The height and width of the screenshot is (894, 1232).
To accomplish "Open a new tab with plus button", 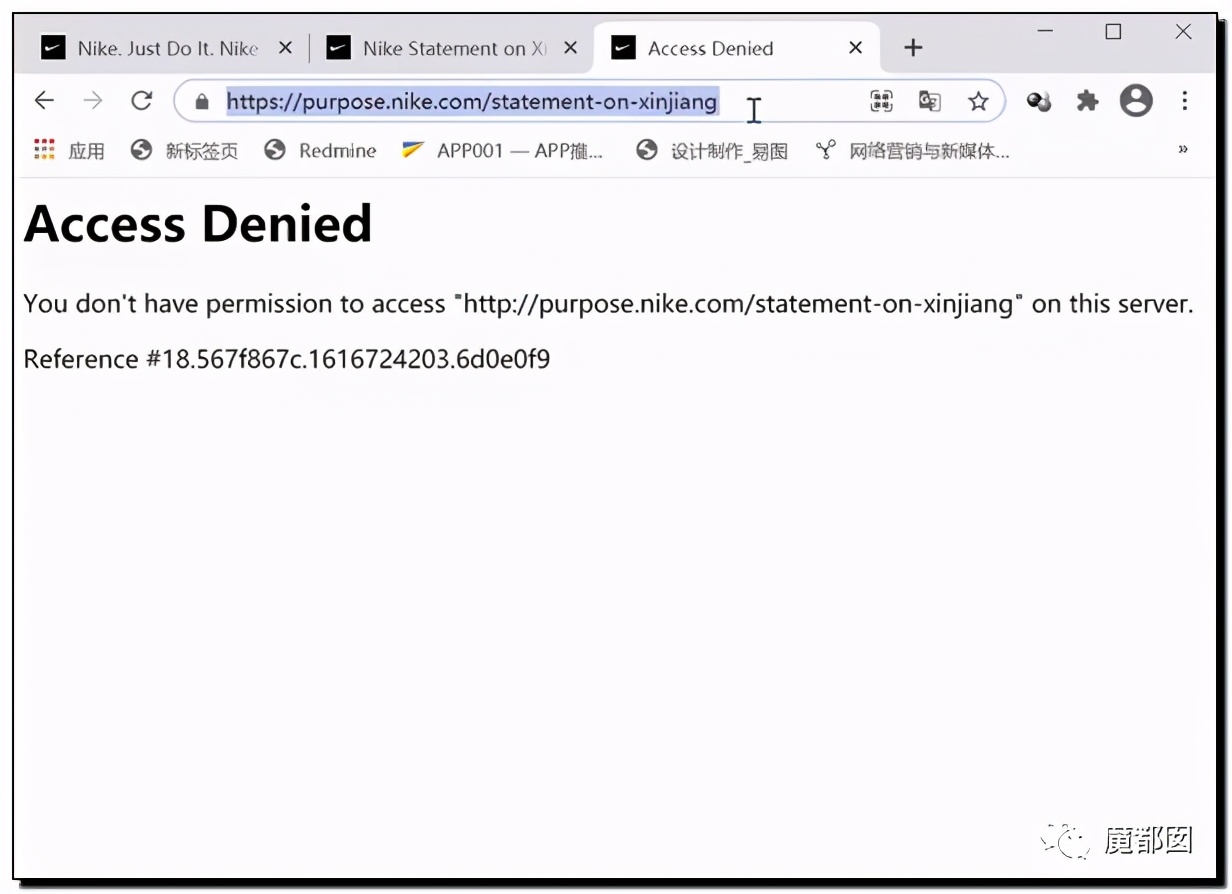I will coord(913,48).
